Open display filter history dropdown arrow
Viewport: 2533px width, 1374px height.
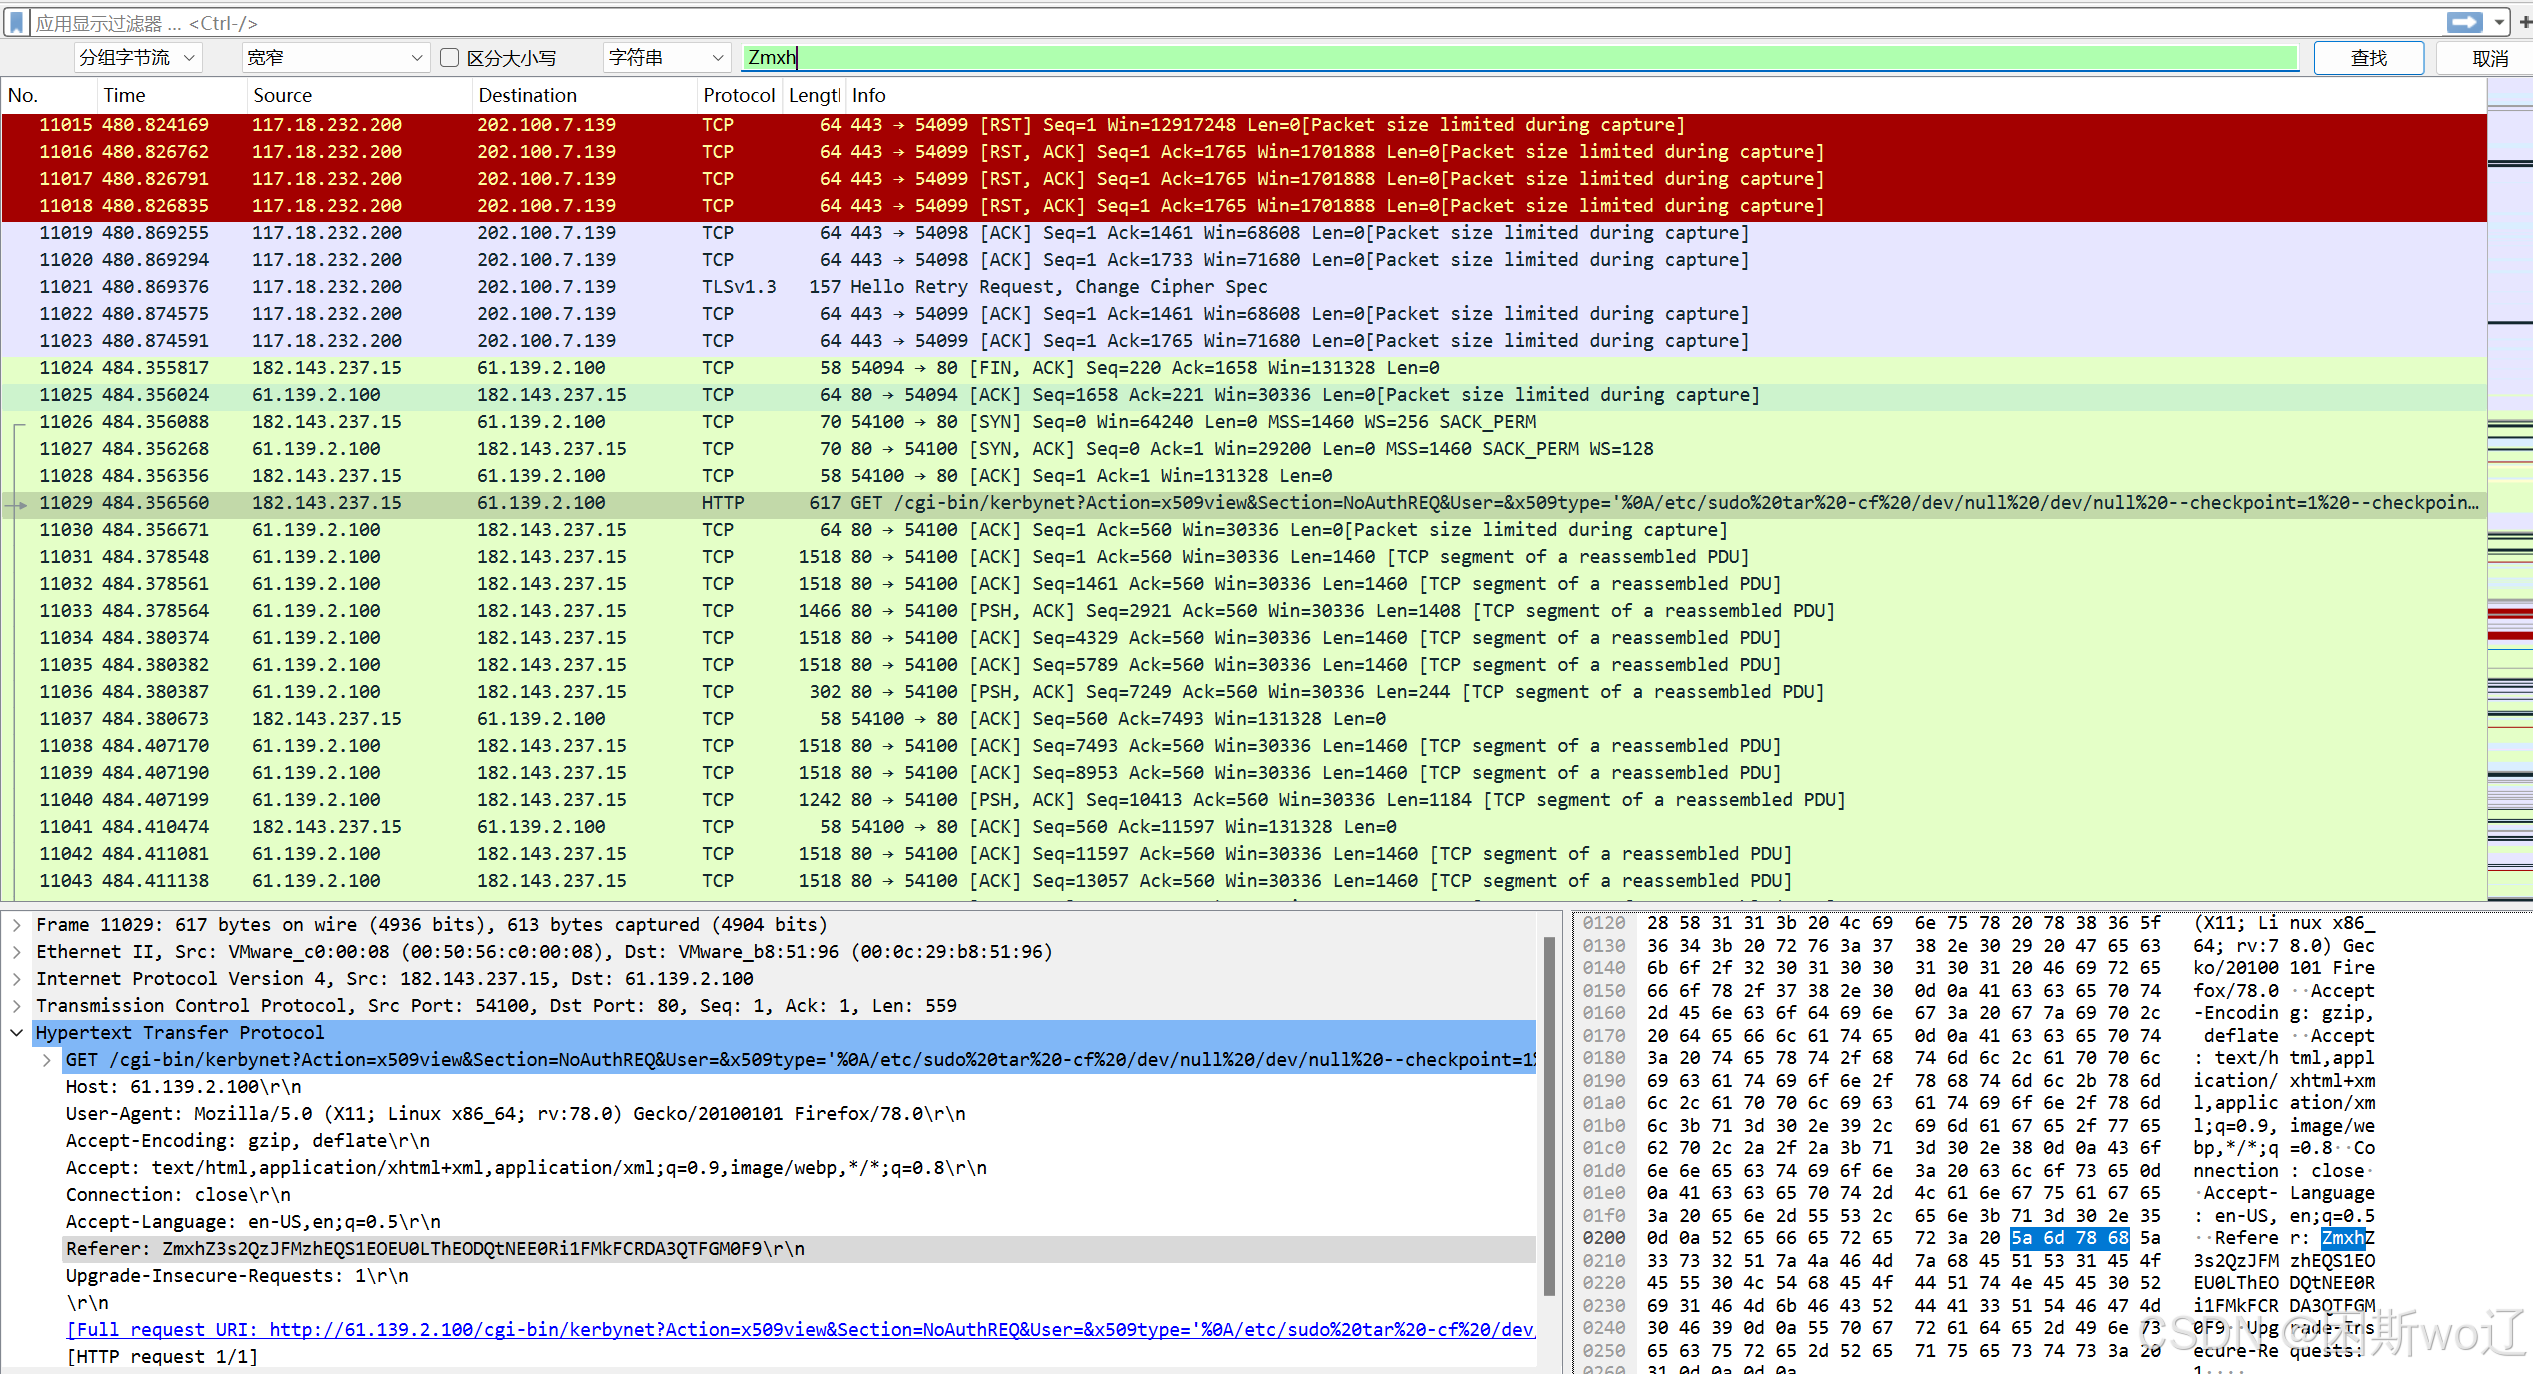tap(2498, 22)
